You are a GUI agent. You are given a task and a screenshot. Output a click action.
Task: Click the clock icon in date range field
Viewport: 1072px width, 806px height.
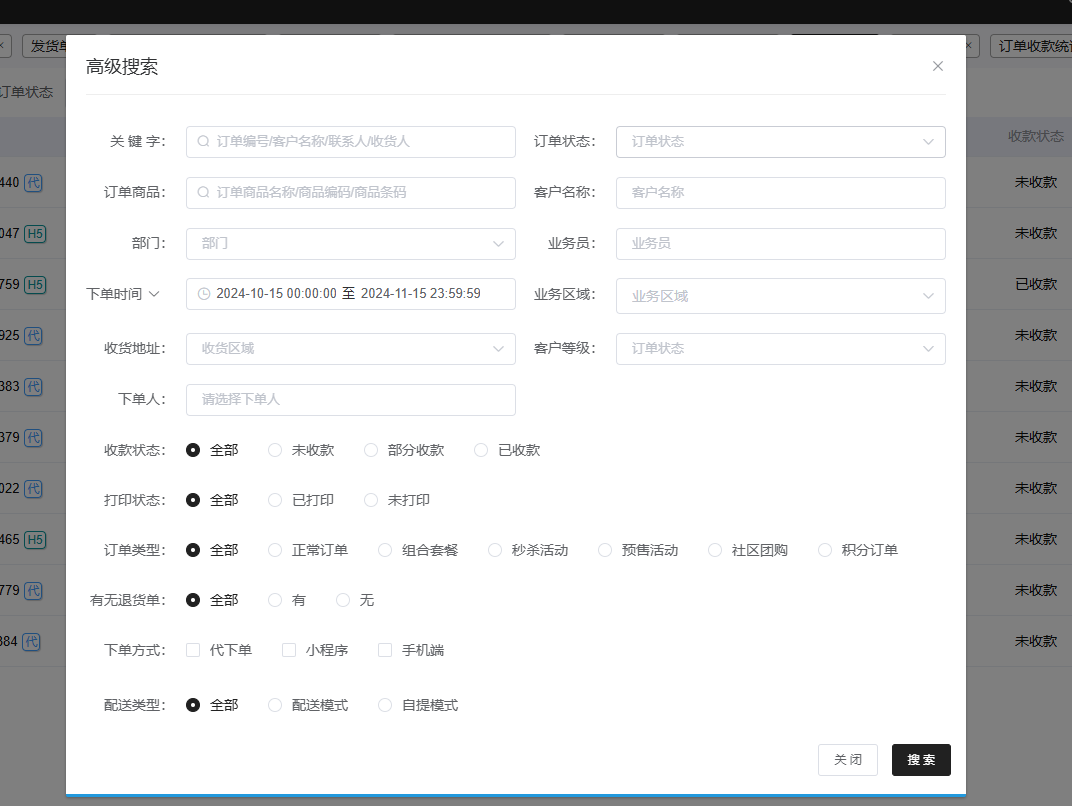click(x=204, y=294)
